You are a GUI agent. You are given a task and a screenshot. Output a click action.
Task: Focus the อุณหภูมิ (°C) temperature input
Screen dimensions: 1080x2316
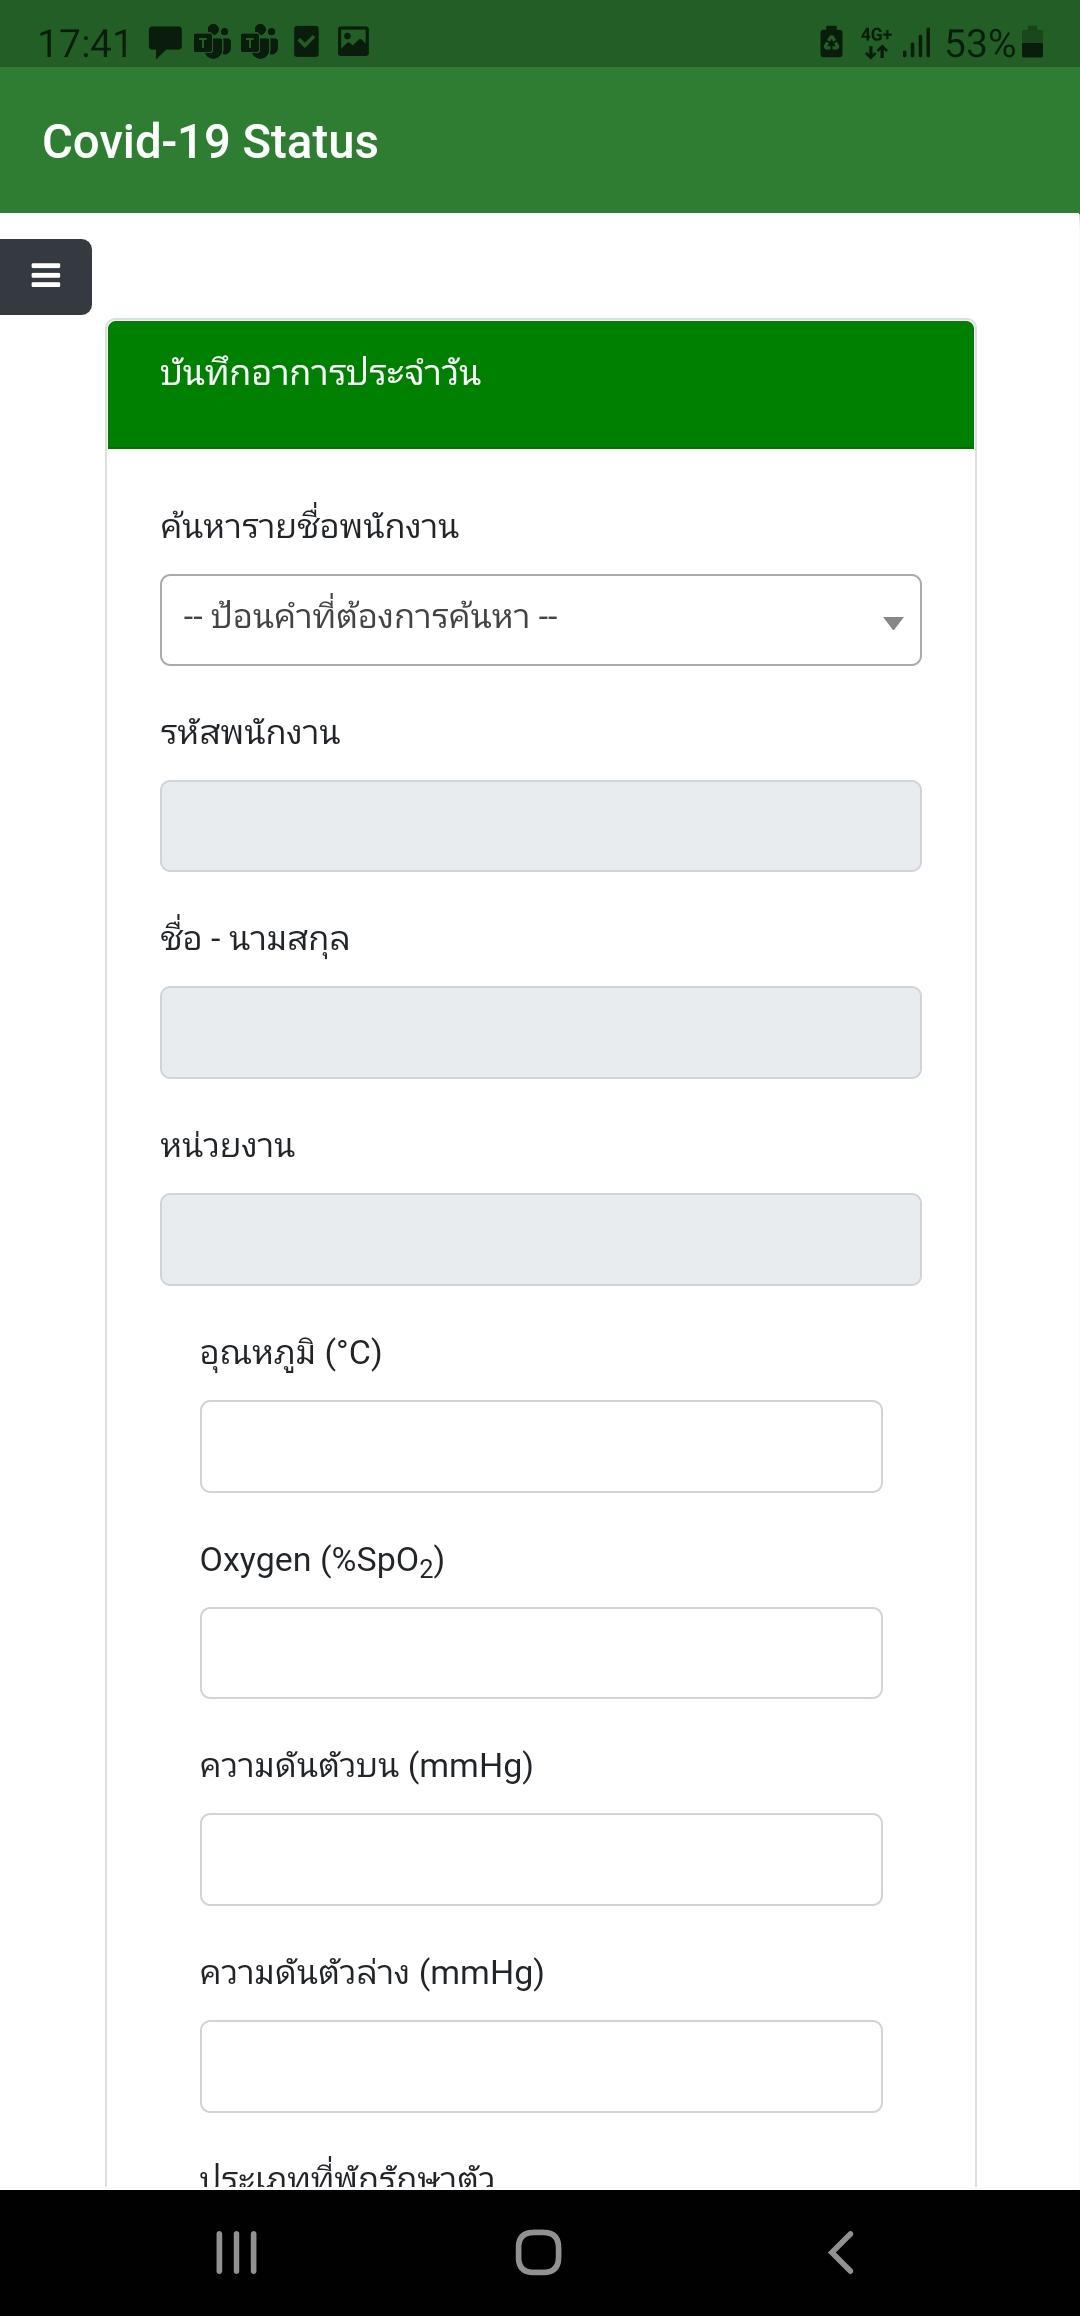(x=541, y=1446)
